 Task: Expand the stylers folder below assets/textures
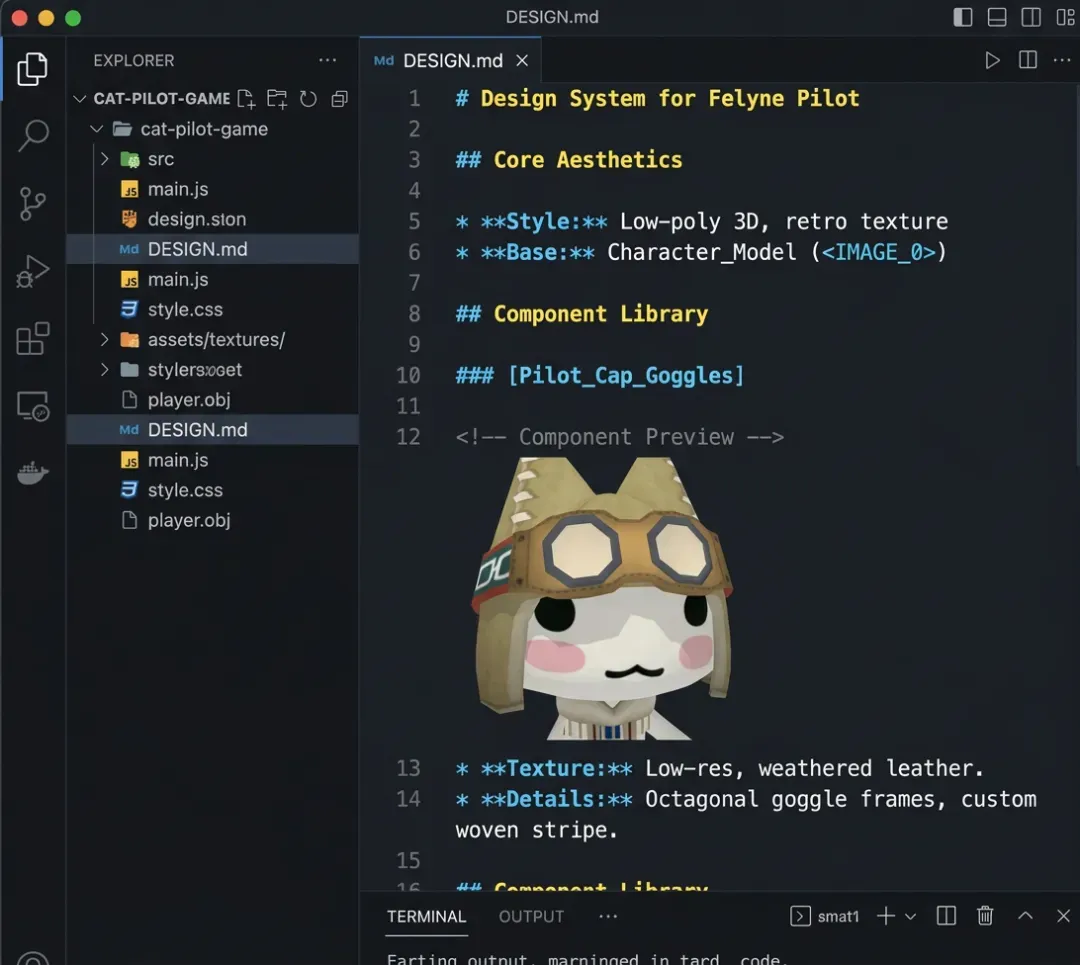click(105, 370)
